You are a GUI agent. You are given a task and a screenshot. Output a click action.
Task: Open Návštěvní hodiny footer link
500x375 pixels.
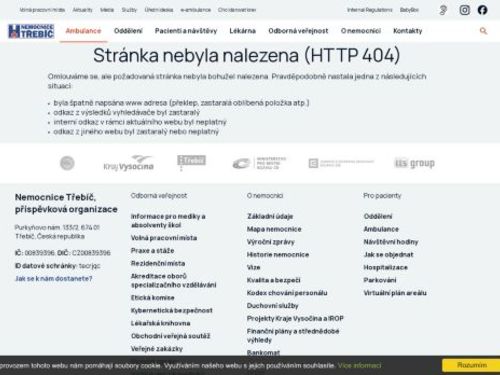pyautogui.click(x=391, y=242)
